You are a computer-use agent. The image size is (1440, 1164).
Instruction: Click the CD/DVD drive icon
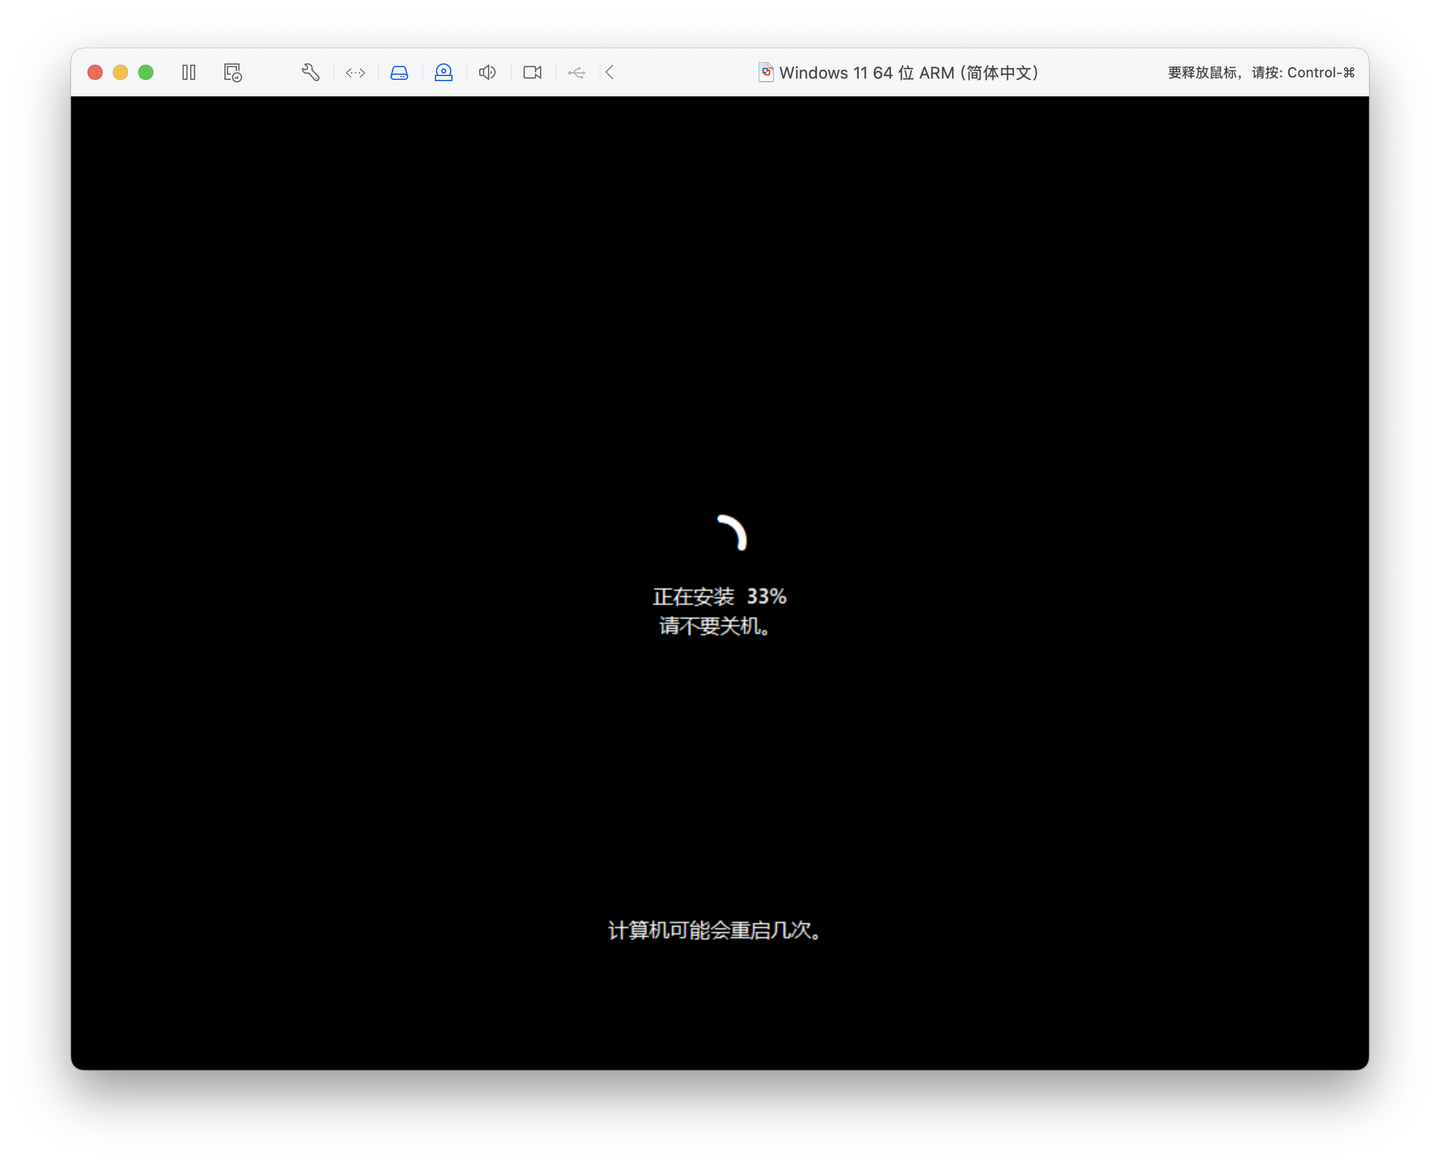click(444, 72)
